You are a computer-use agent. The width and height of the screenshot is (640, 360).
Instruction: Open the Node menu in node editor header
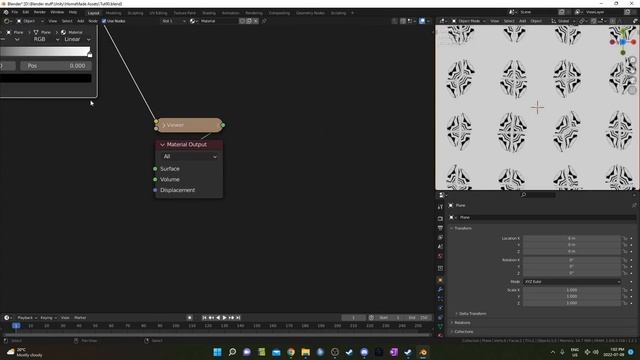(93, 21)
